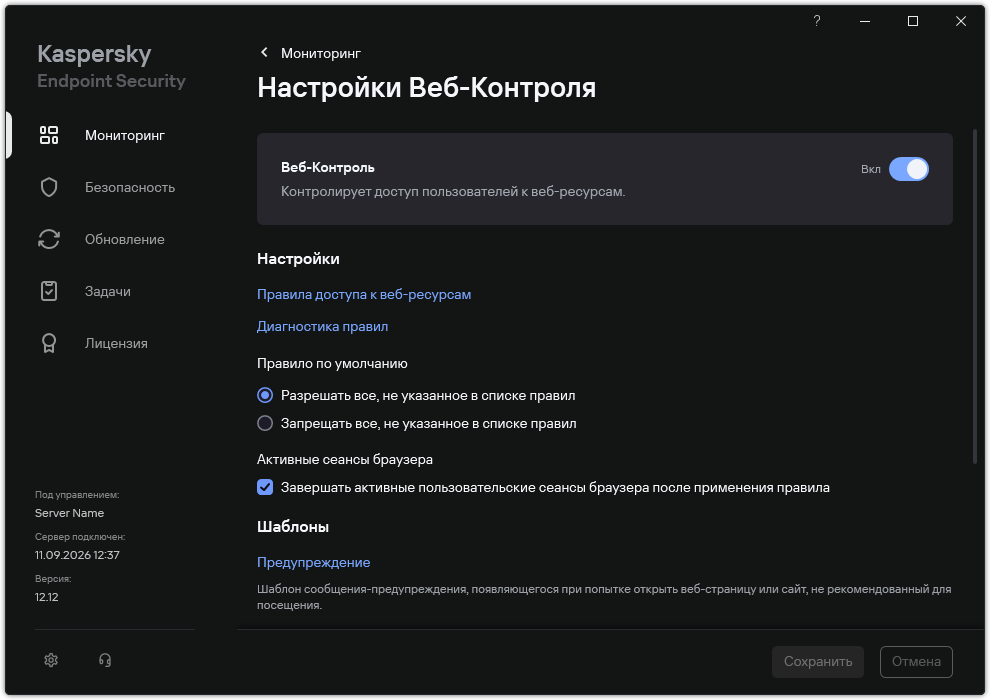Screen dimensions: 990x700
Task: Click the 'Под управлением:' label
Action: 77,495
